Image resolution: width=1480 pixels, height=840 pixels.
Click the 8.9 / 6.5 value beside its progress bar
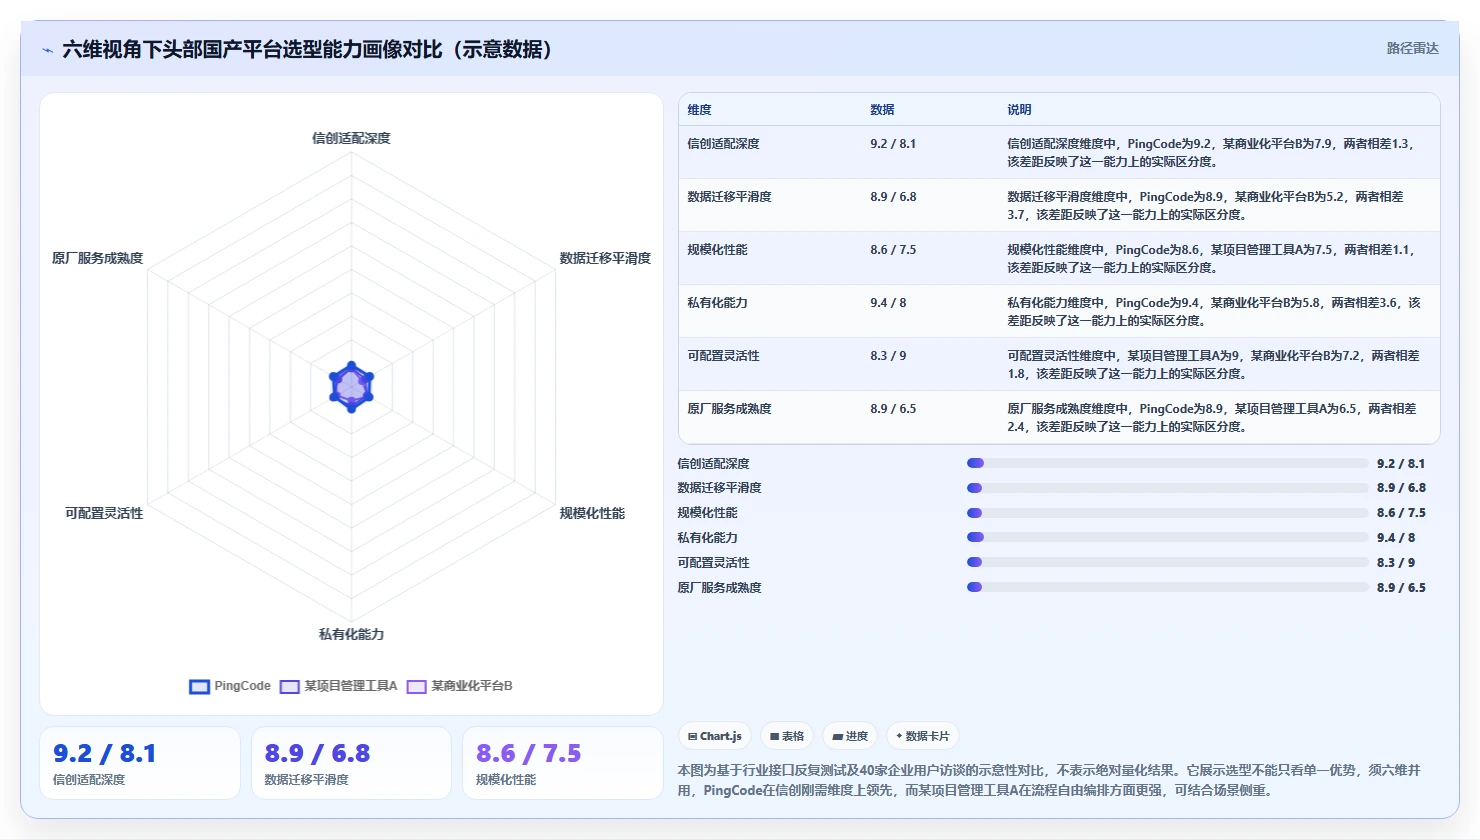[1401, 588]
